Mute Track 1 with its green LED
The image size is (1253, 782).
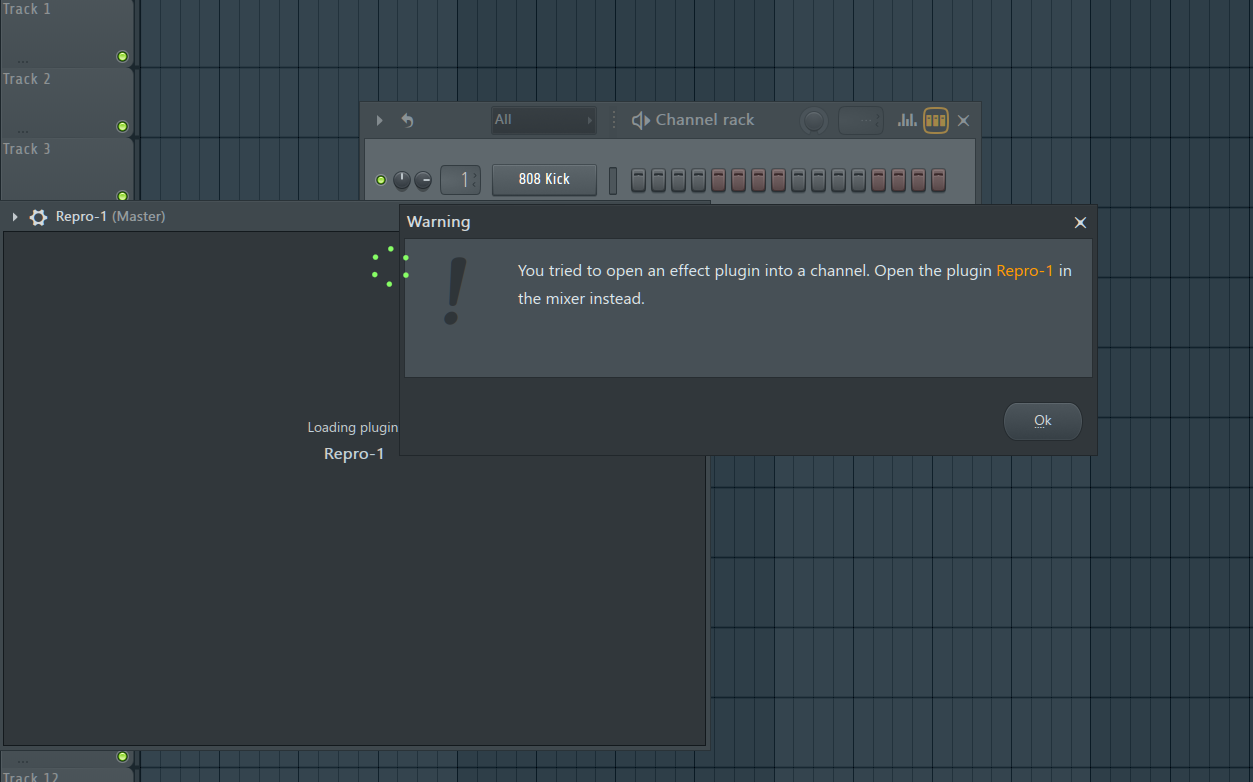coord(123,56)
